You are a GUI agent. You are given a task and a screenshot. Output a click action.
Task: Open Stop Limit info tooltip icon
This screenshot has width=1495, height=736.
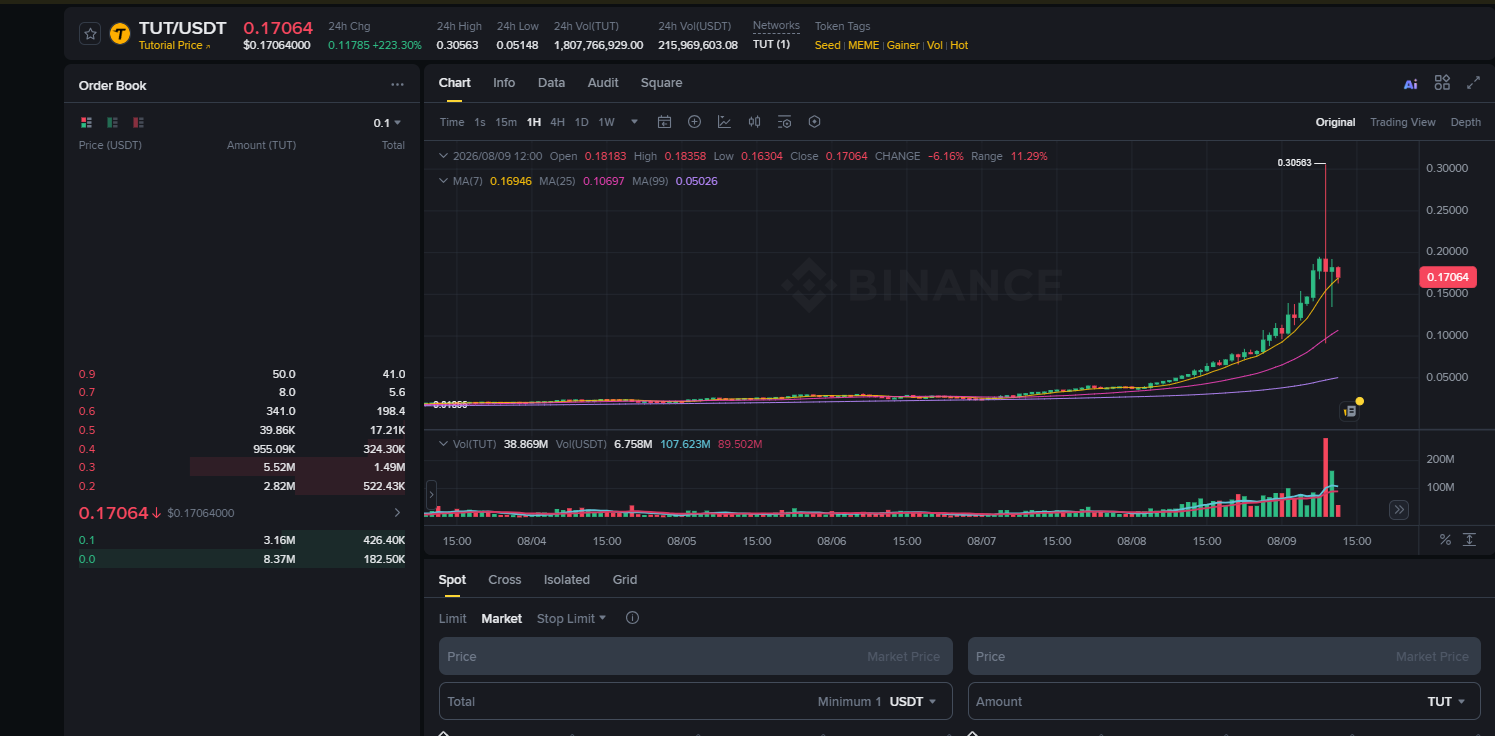632,618
